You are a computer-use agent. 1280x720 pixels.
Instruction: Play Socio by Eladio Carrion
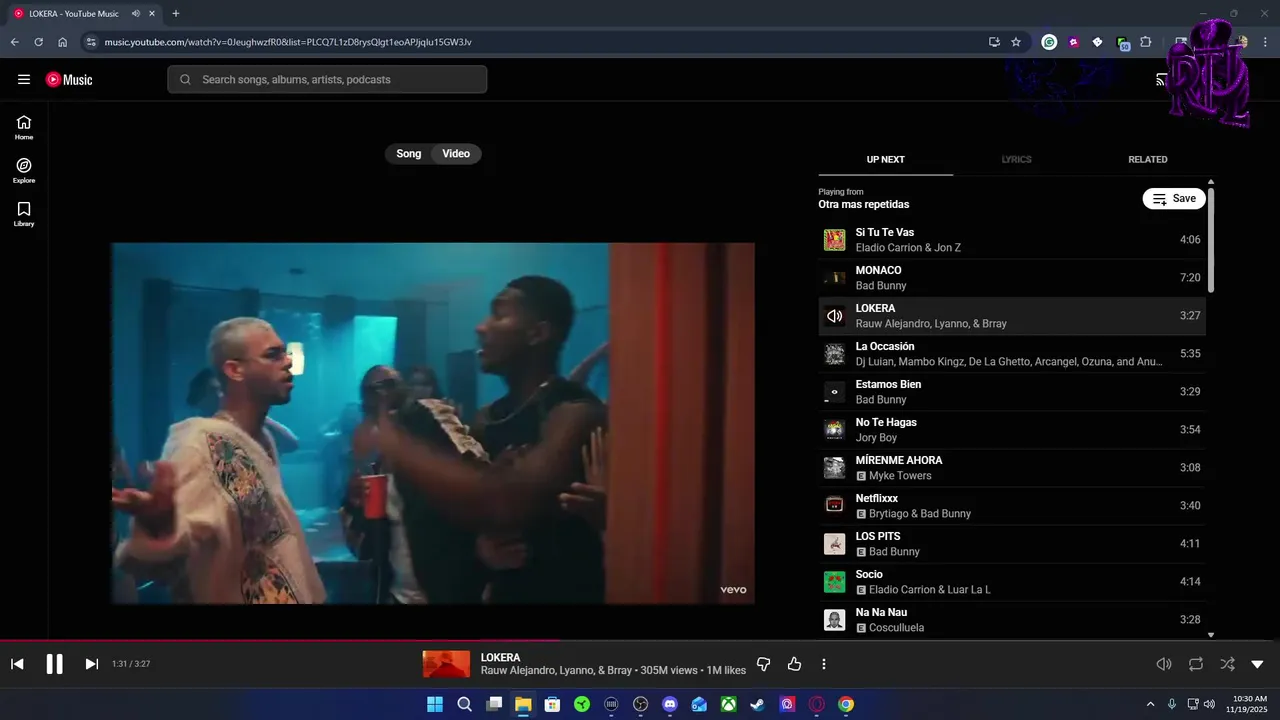pos(1012,582)
